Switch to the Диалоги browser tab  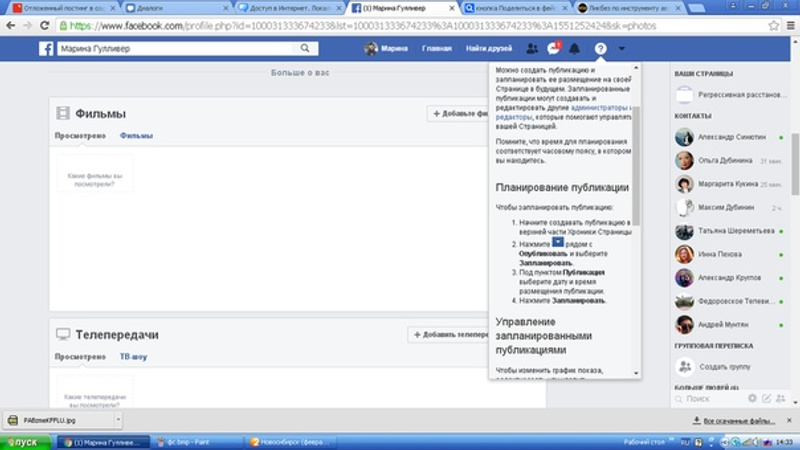[177, 8]
